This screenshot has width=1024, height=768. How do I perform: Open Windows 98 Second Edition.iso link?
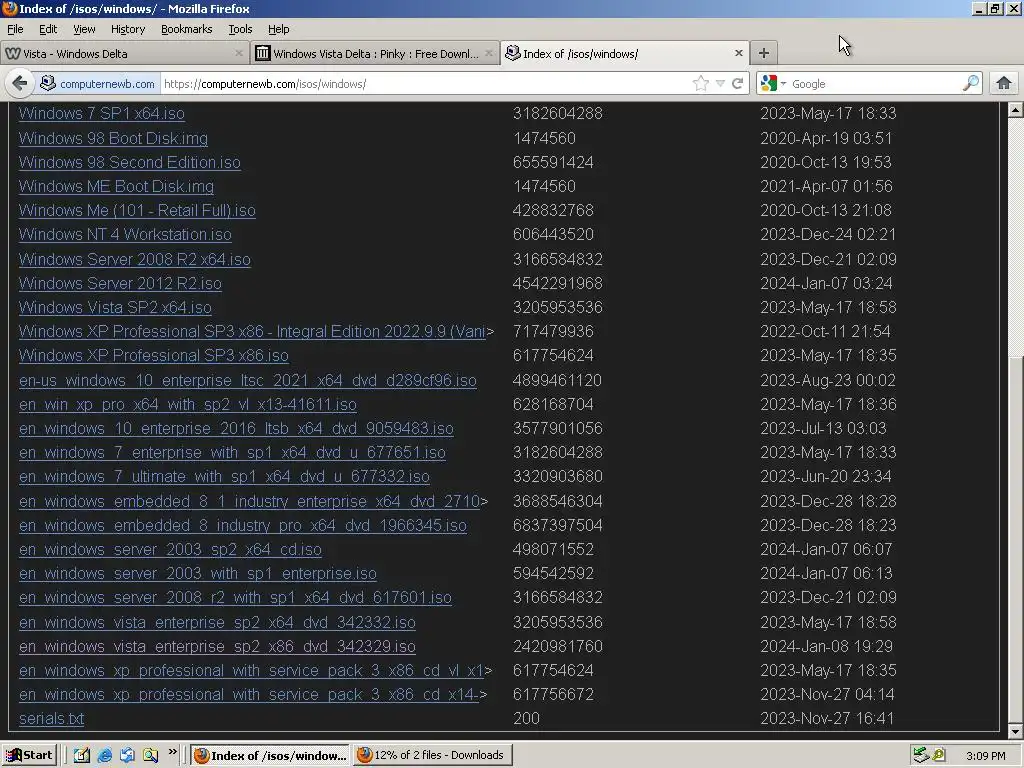click(x=130, y=162)
